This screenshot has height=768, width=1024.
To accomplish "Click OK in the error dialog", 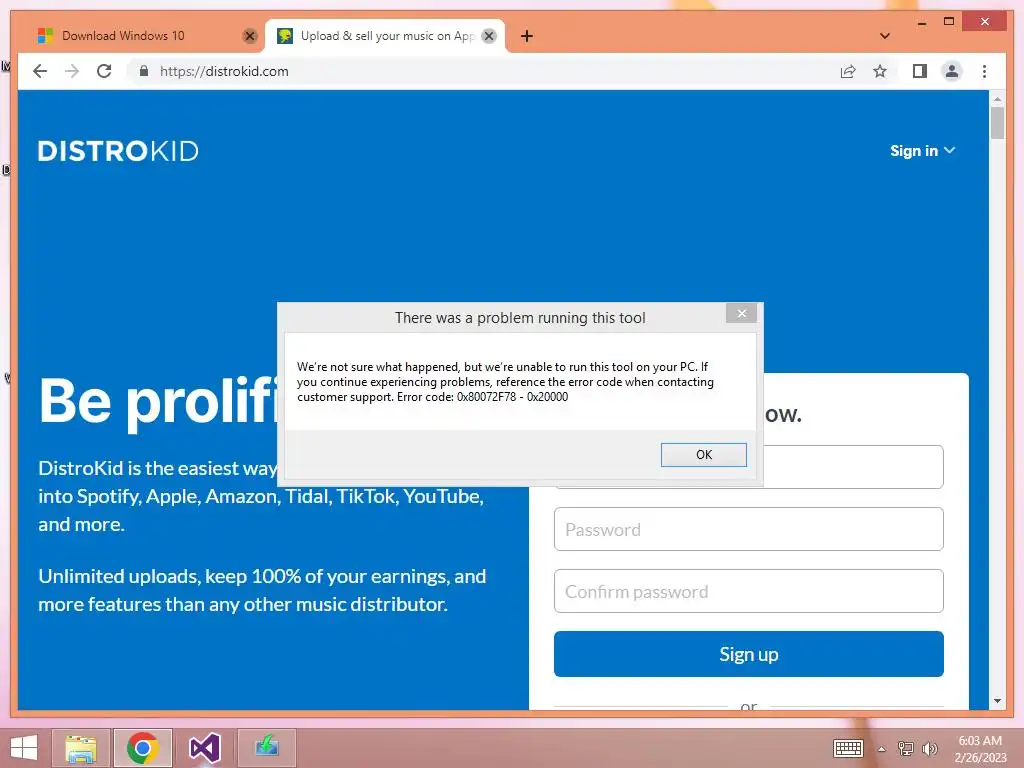I will coord(703,455).
